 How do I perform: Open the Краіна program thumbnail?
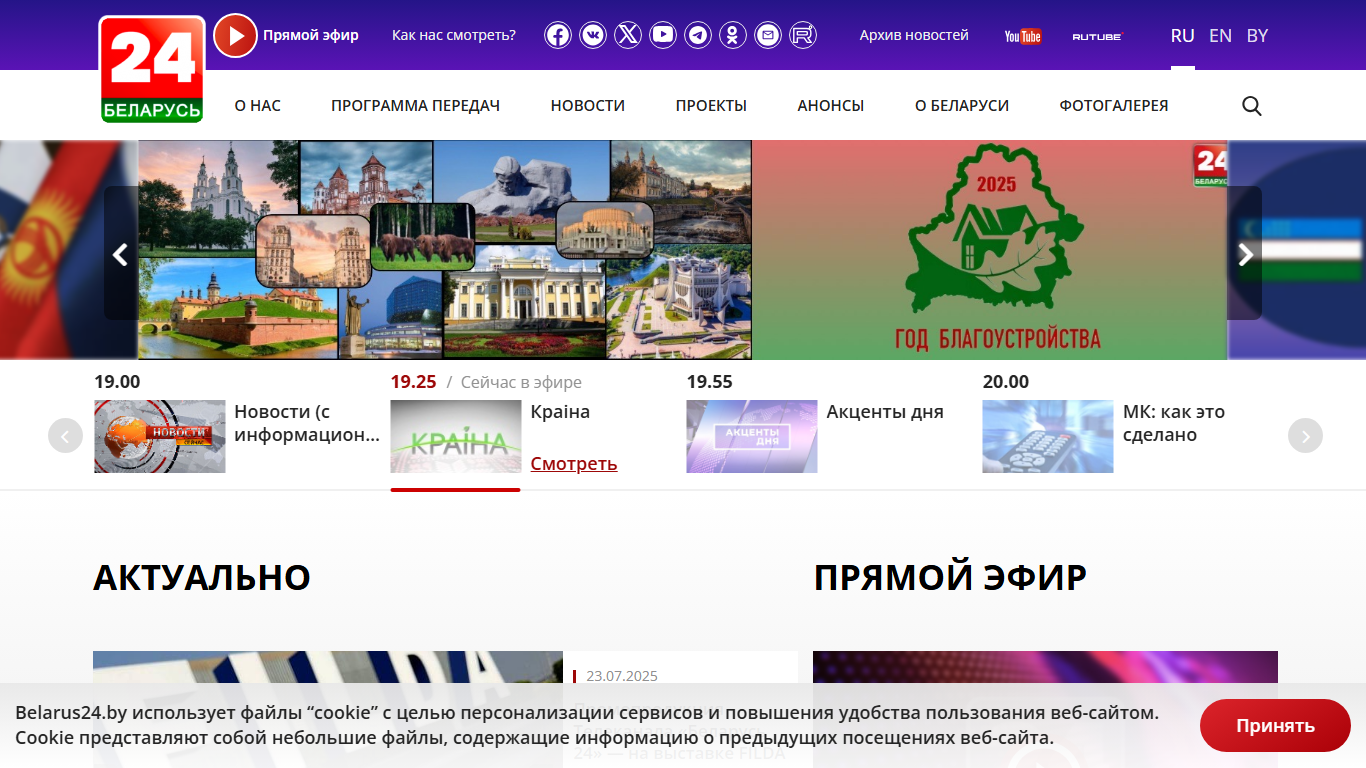point(456,437)
